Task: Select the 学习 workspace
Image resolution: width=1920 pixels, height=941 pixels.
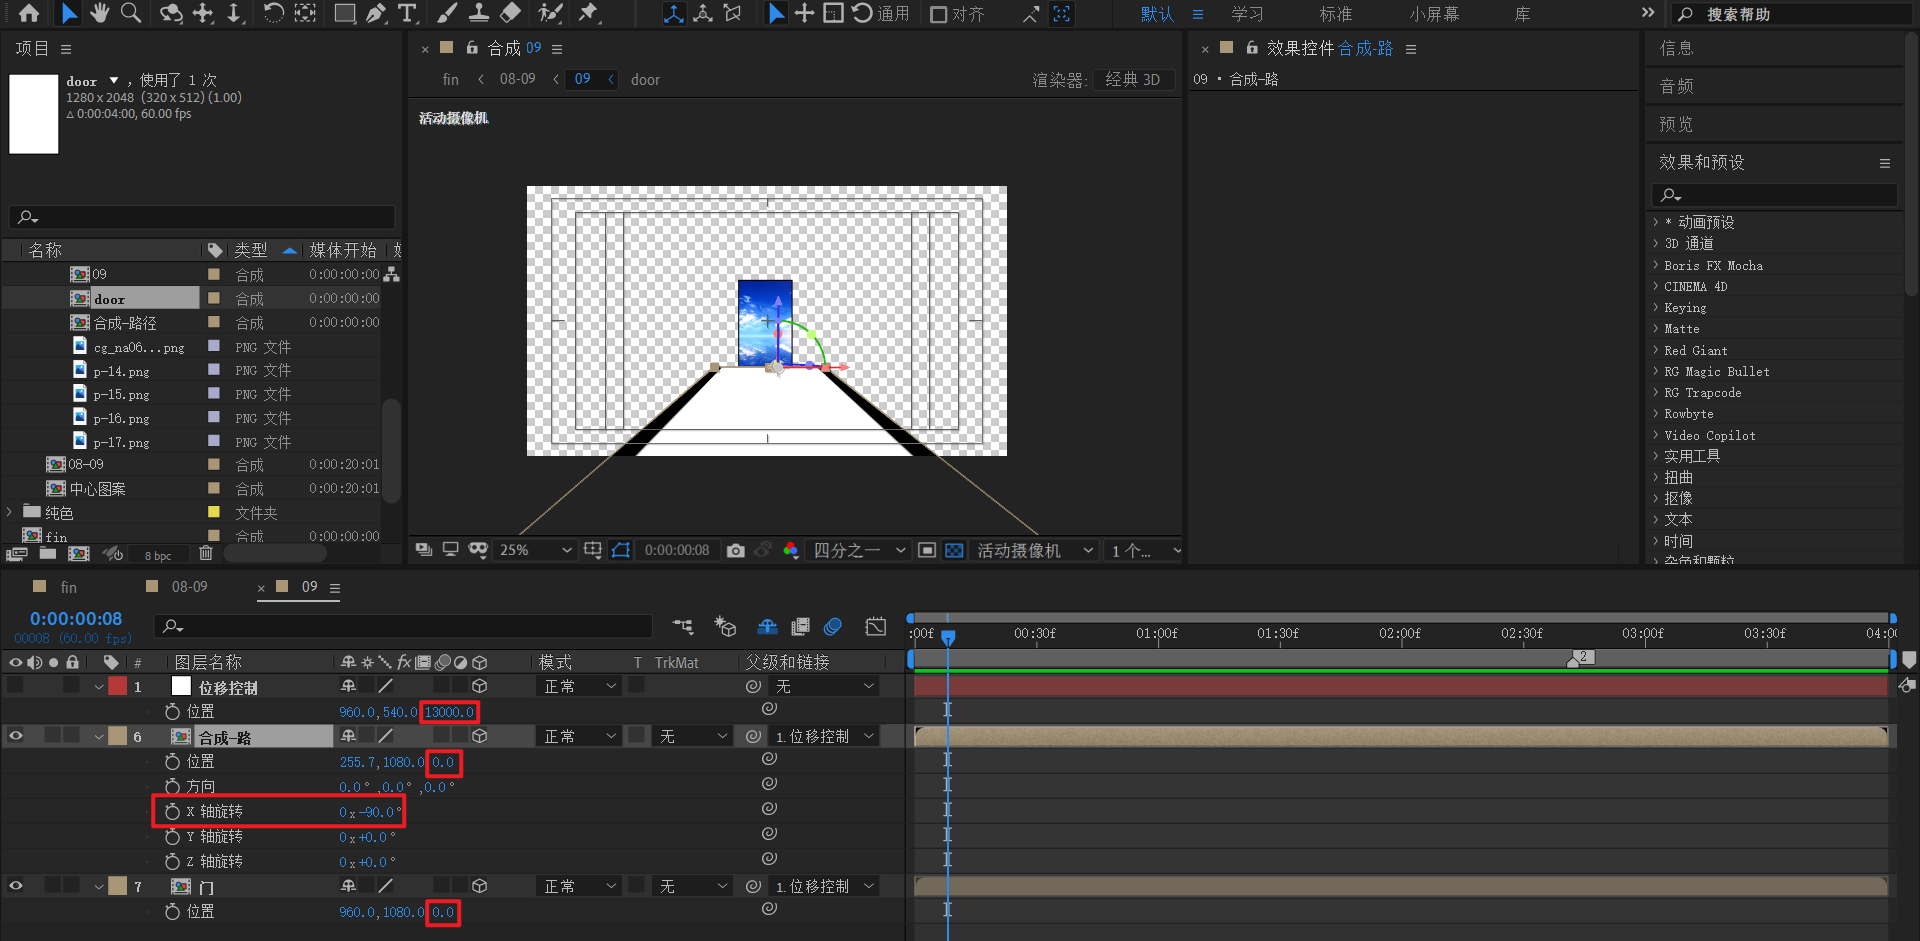Action: [1247, 14]
